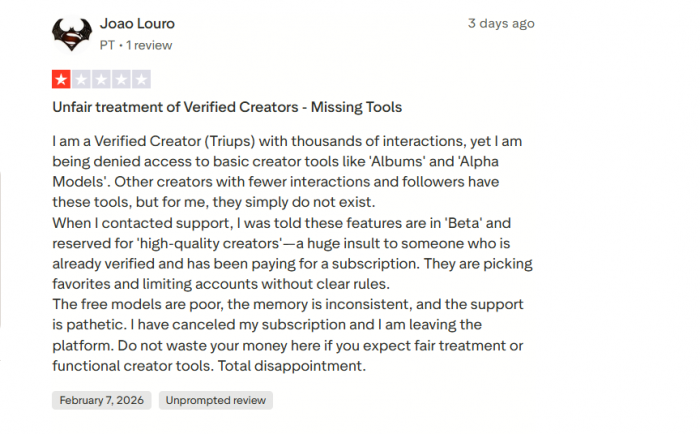Click the "Unprompted review" label
The width and height of the screenshot is (700, 434).
215,400
